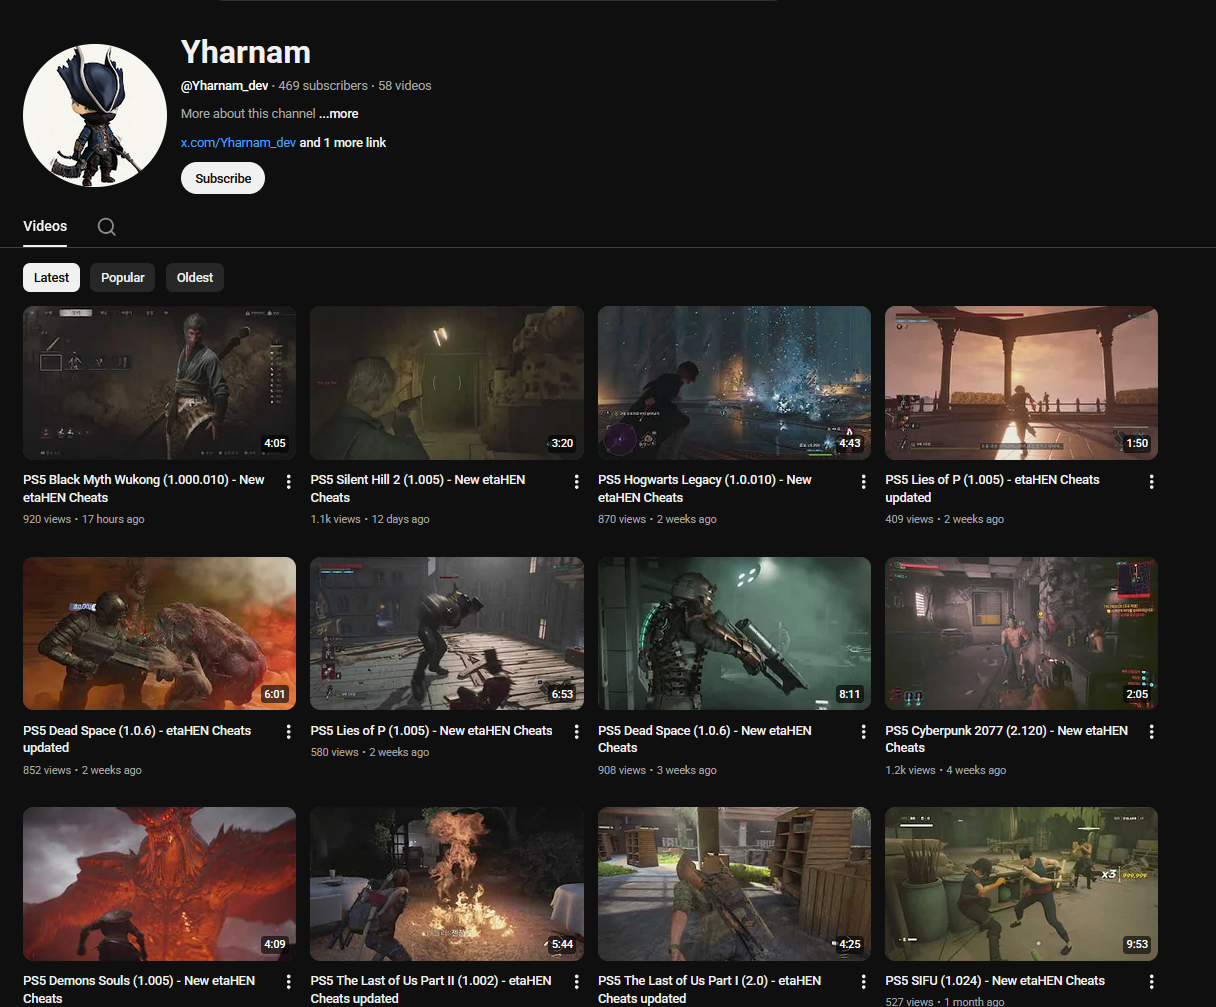Open PS5 Black Myth Wukong video title
This screenshot has height=1007, width=1216.
[x=144, y=489]
